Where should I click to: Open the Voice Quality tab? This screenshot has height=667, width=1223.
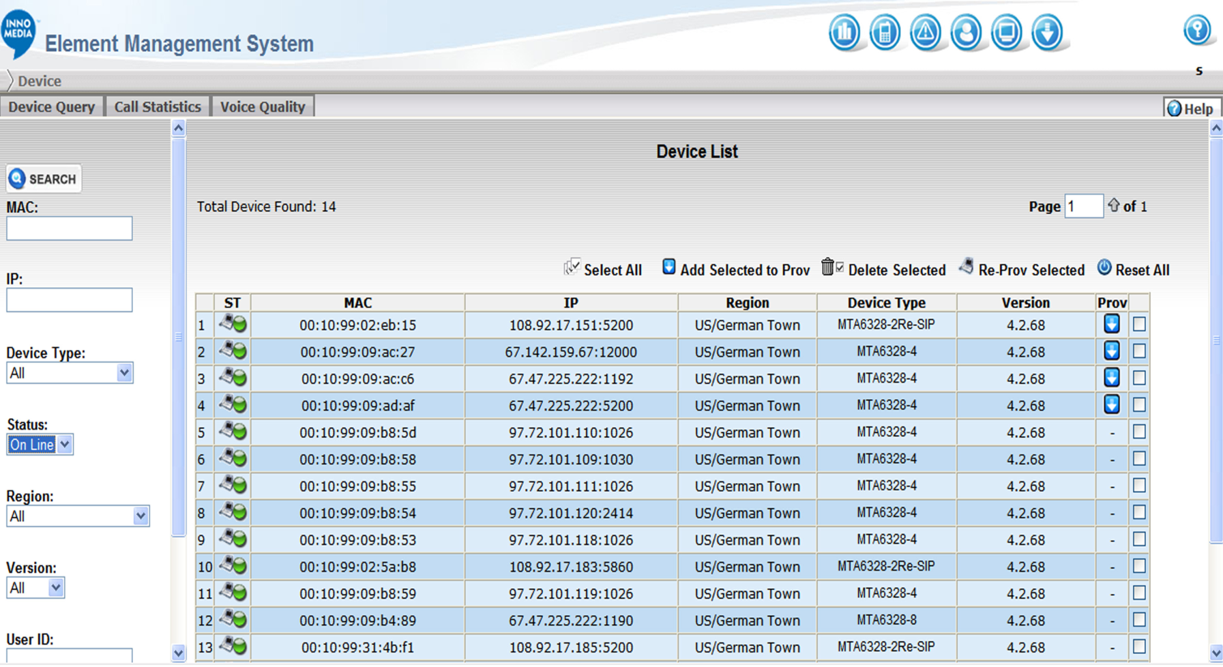tap(262, 107)
